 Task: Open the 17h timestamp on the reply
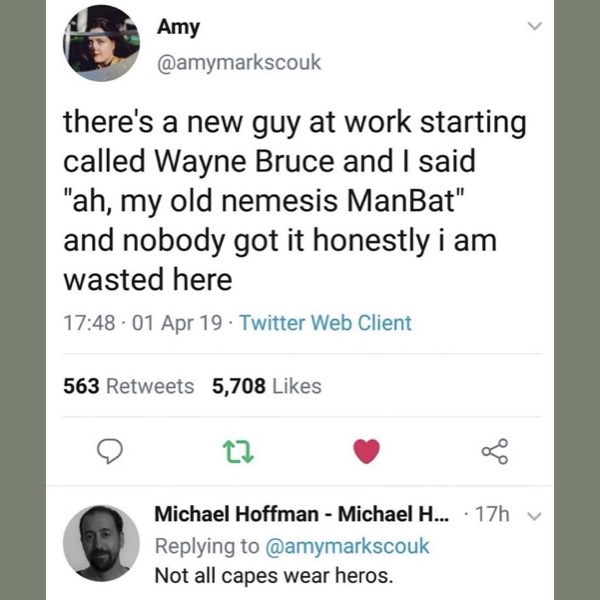(x=494, y=514)
